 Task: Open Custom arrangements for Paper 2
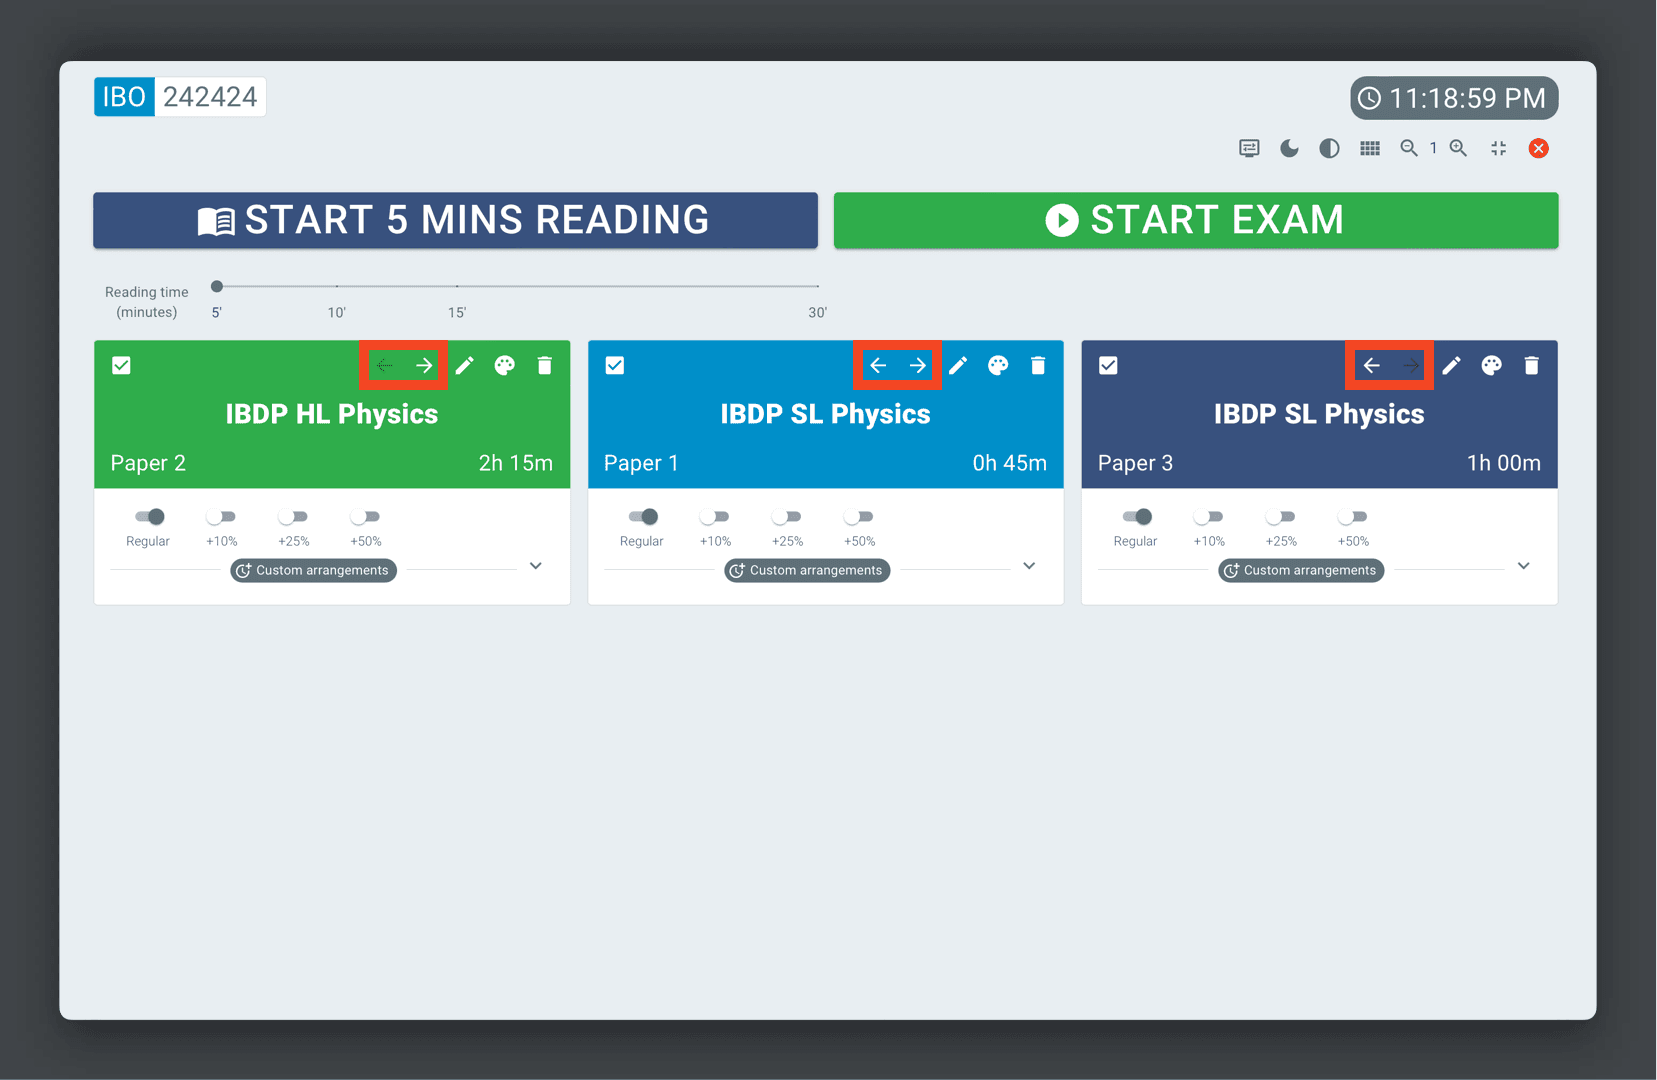coord(313,570)
